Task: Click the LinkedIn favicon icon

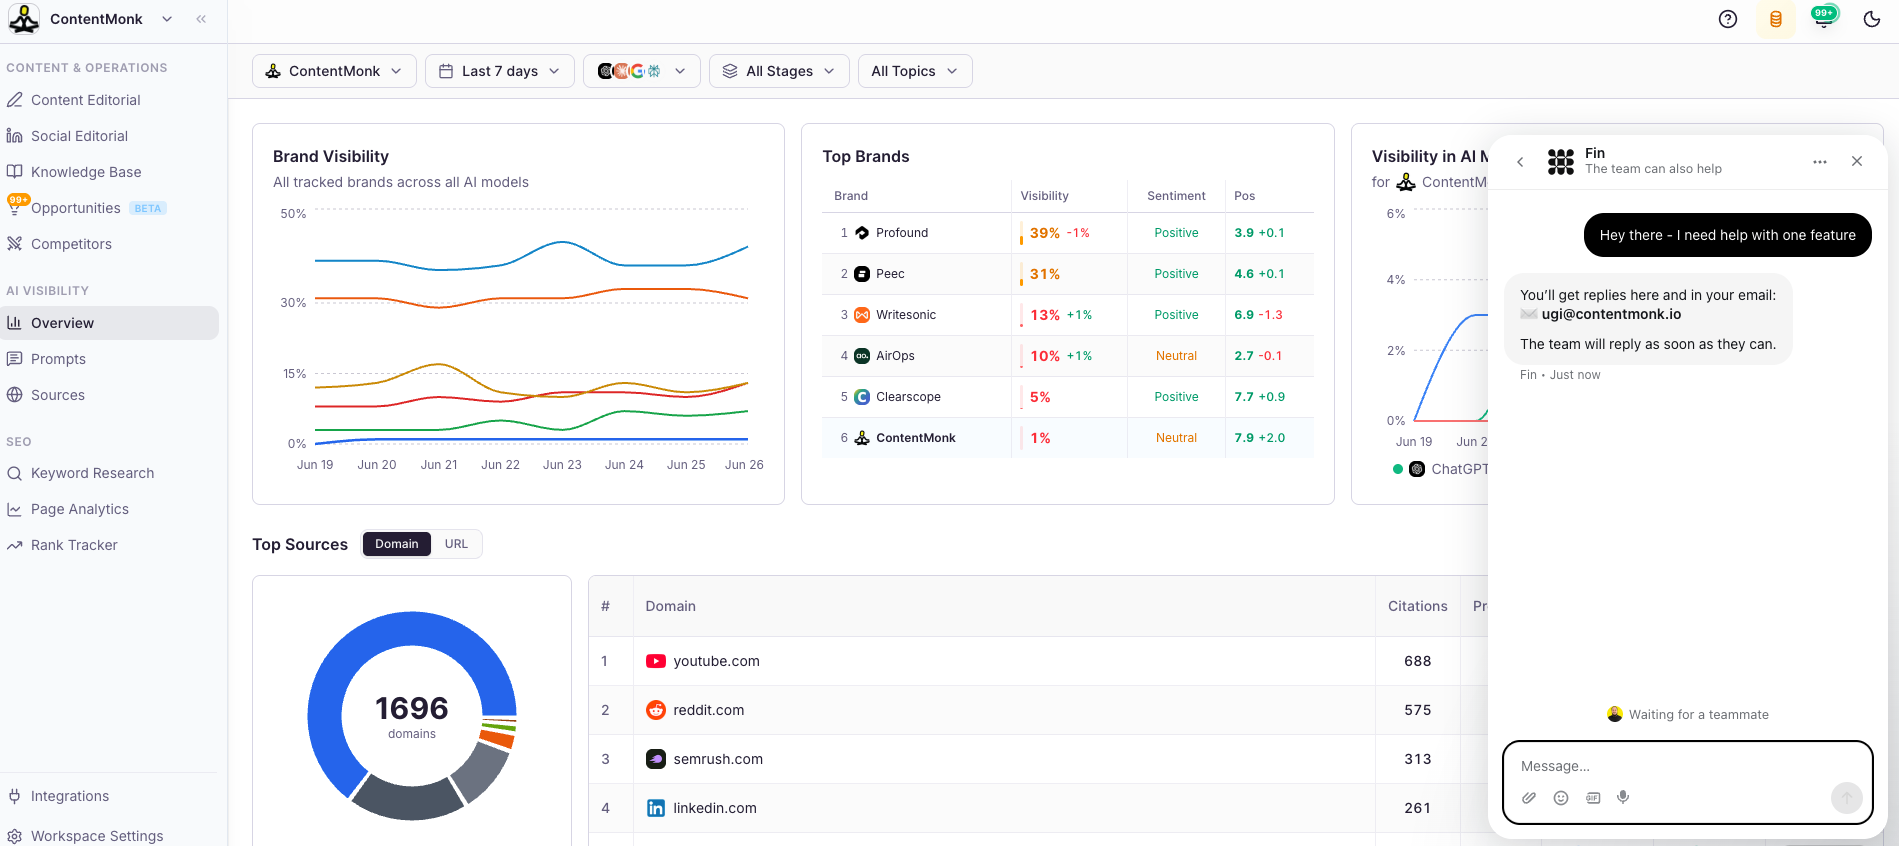Action: coord(656,808)
